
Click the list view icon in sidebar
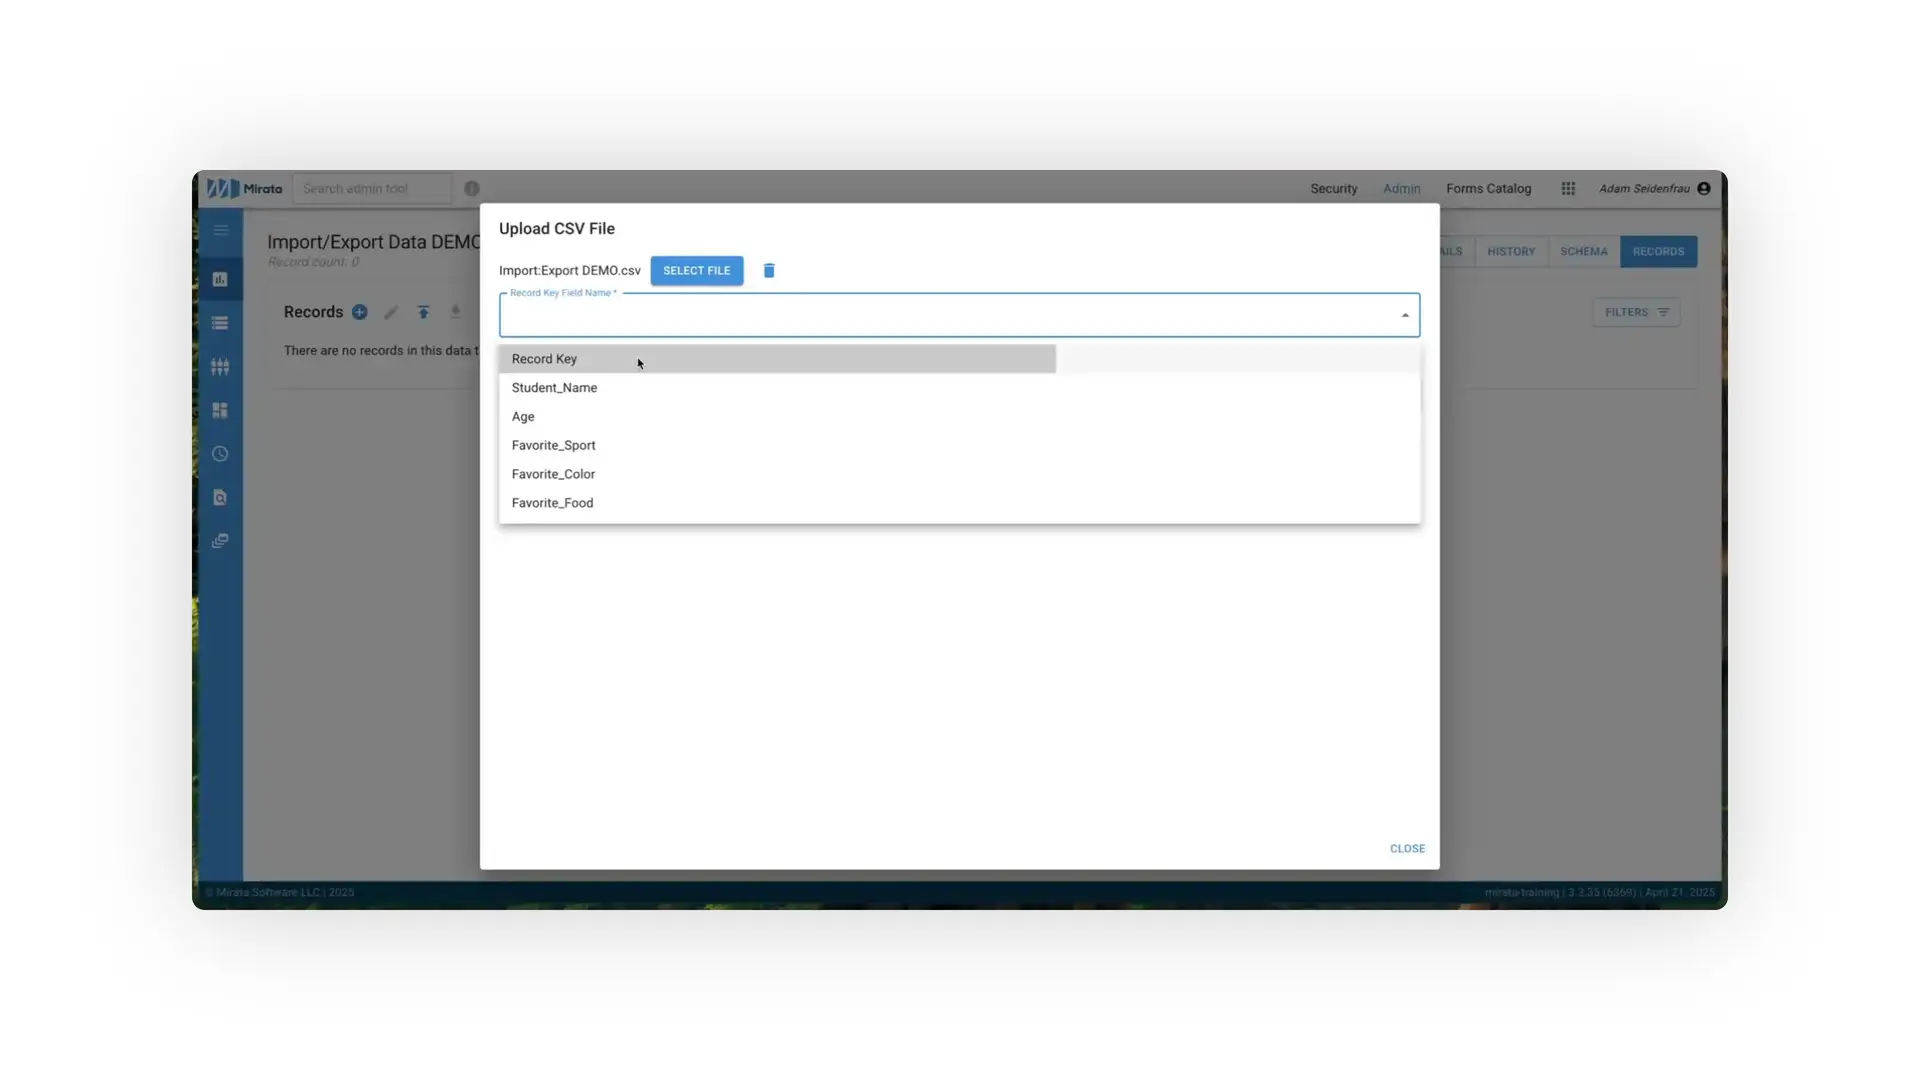pos(220,322)
